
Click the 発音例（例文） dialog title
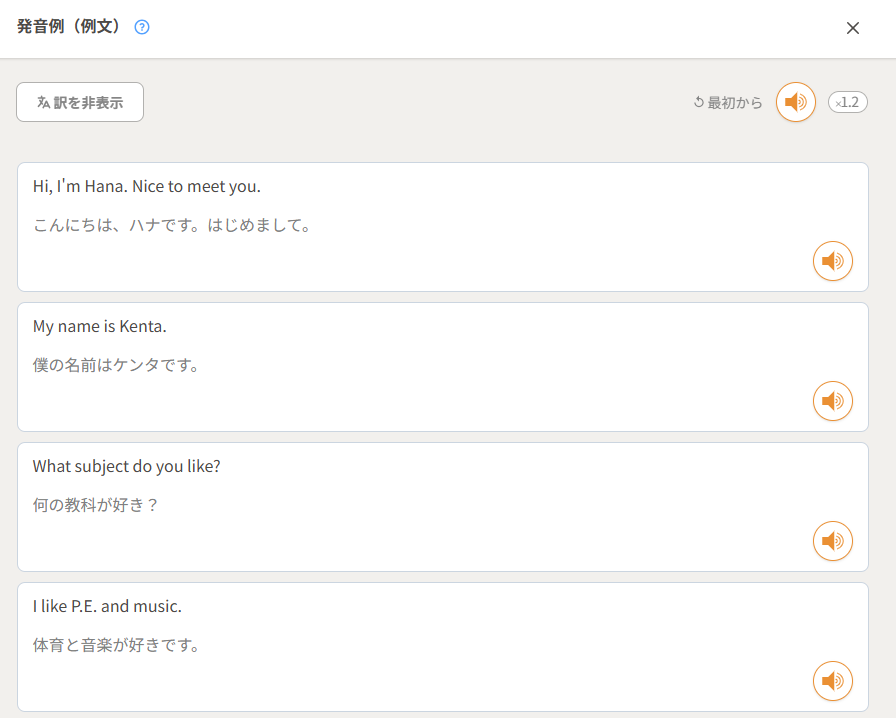(x=69, y=27)
